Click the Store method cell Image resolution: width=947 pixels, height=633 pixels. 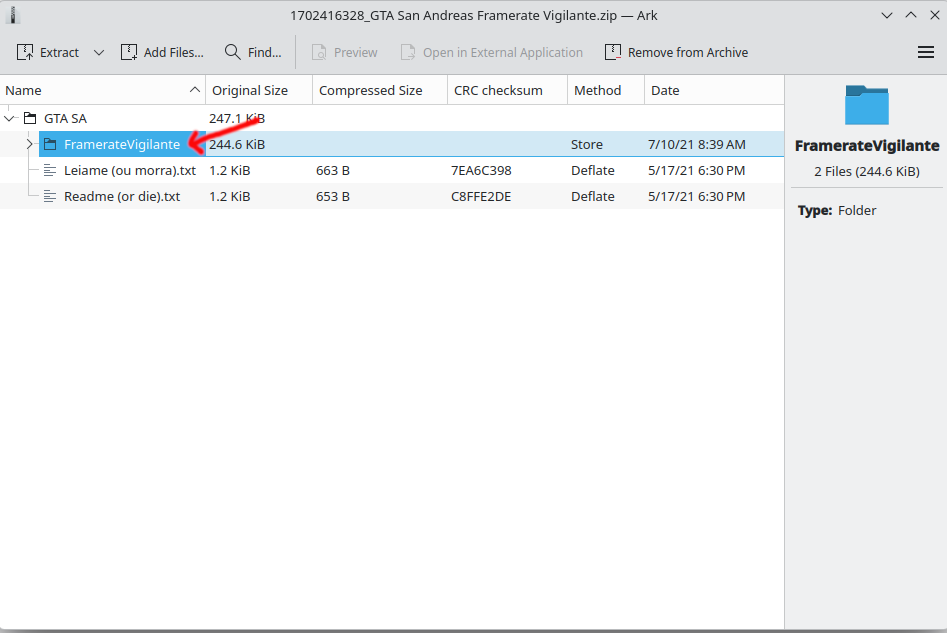pos(586,144)
